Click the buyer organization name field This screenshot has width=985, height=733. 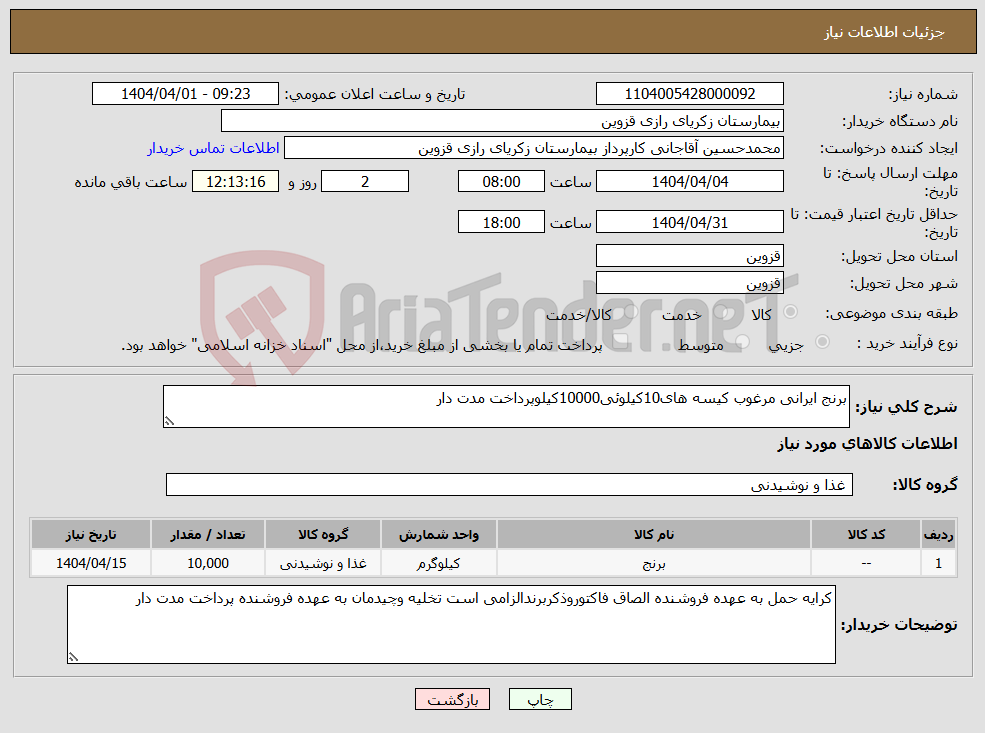503,121
